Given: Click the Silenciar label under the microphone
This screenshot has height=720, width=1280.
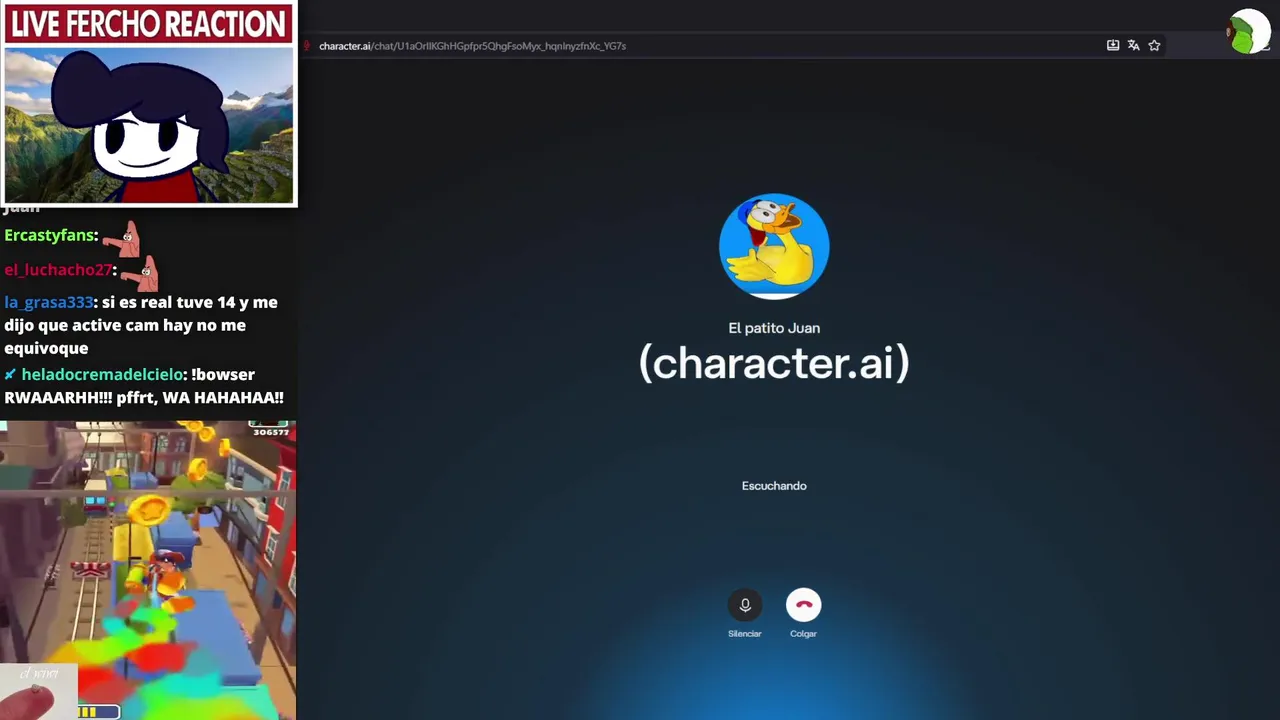Looking at the screenshot, I should pos(744,634).
